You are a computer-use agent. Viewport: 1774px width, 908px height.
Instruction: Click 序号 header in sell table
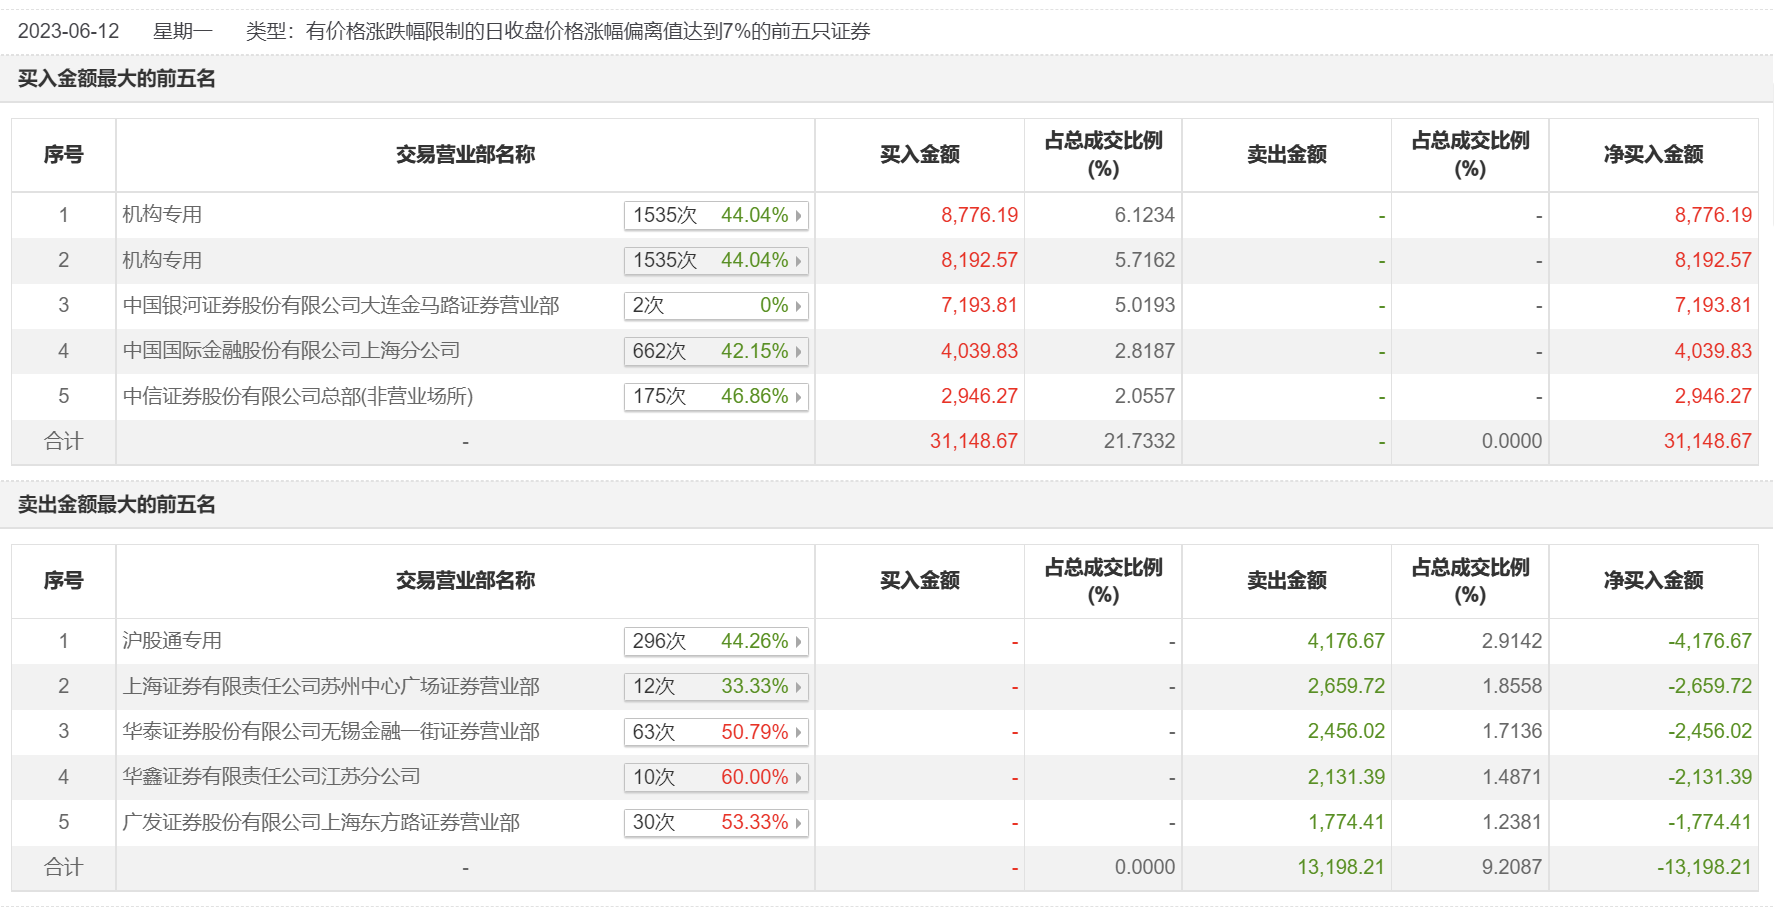pyautogui.click(x=63, y=580)
